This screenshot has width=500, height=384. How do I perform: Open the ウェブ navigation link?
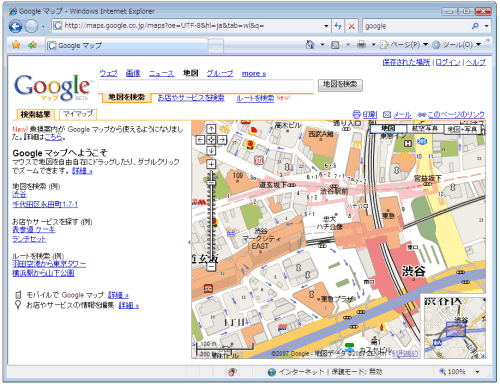coord(109,73)
